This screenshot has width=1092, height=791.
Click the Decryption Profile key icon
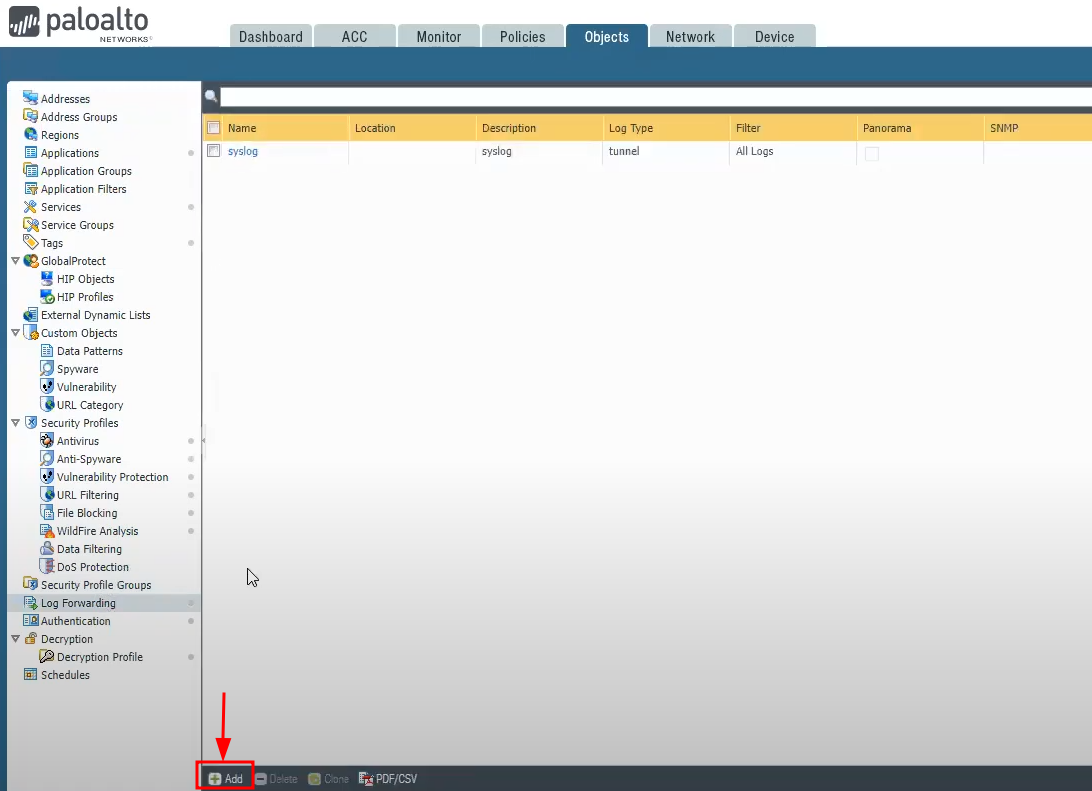pyautogui.click(x=47, y=657)
